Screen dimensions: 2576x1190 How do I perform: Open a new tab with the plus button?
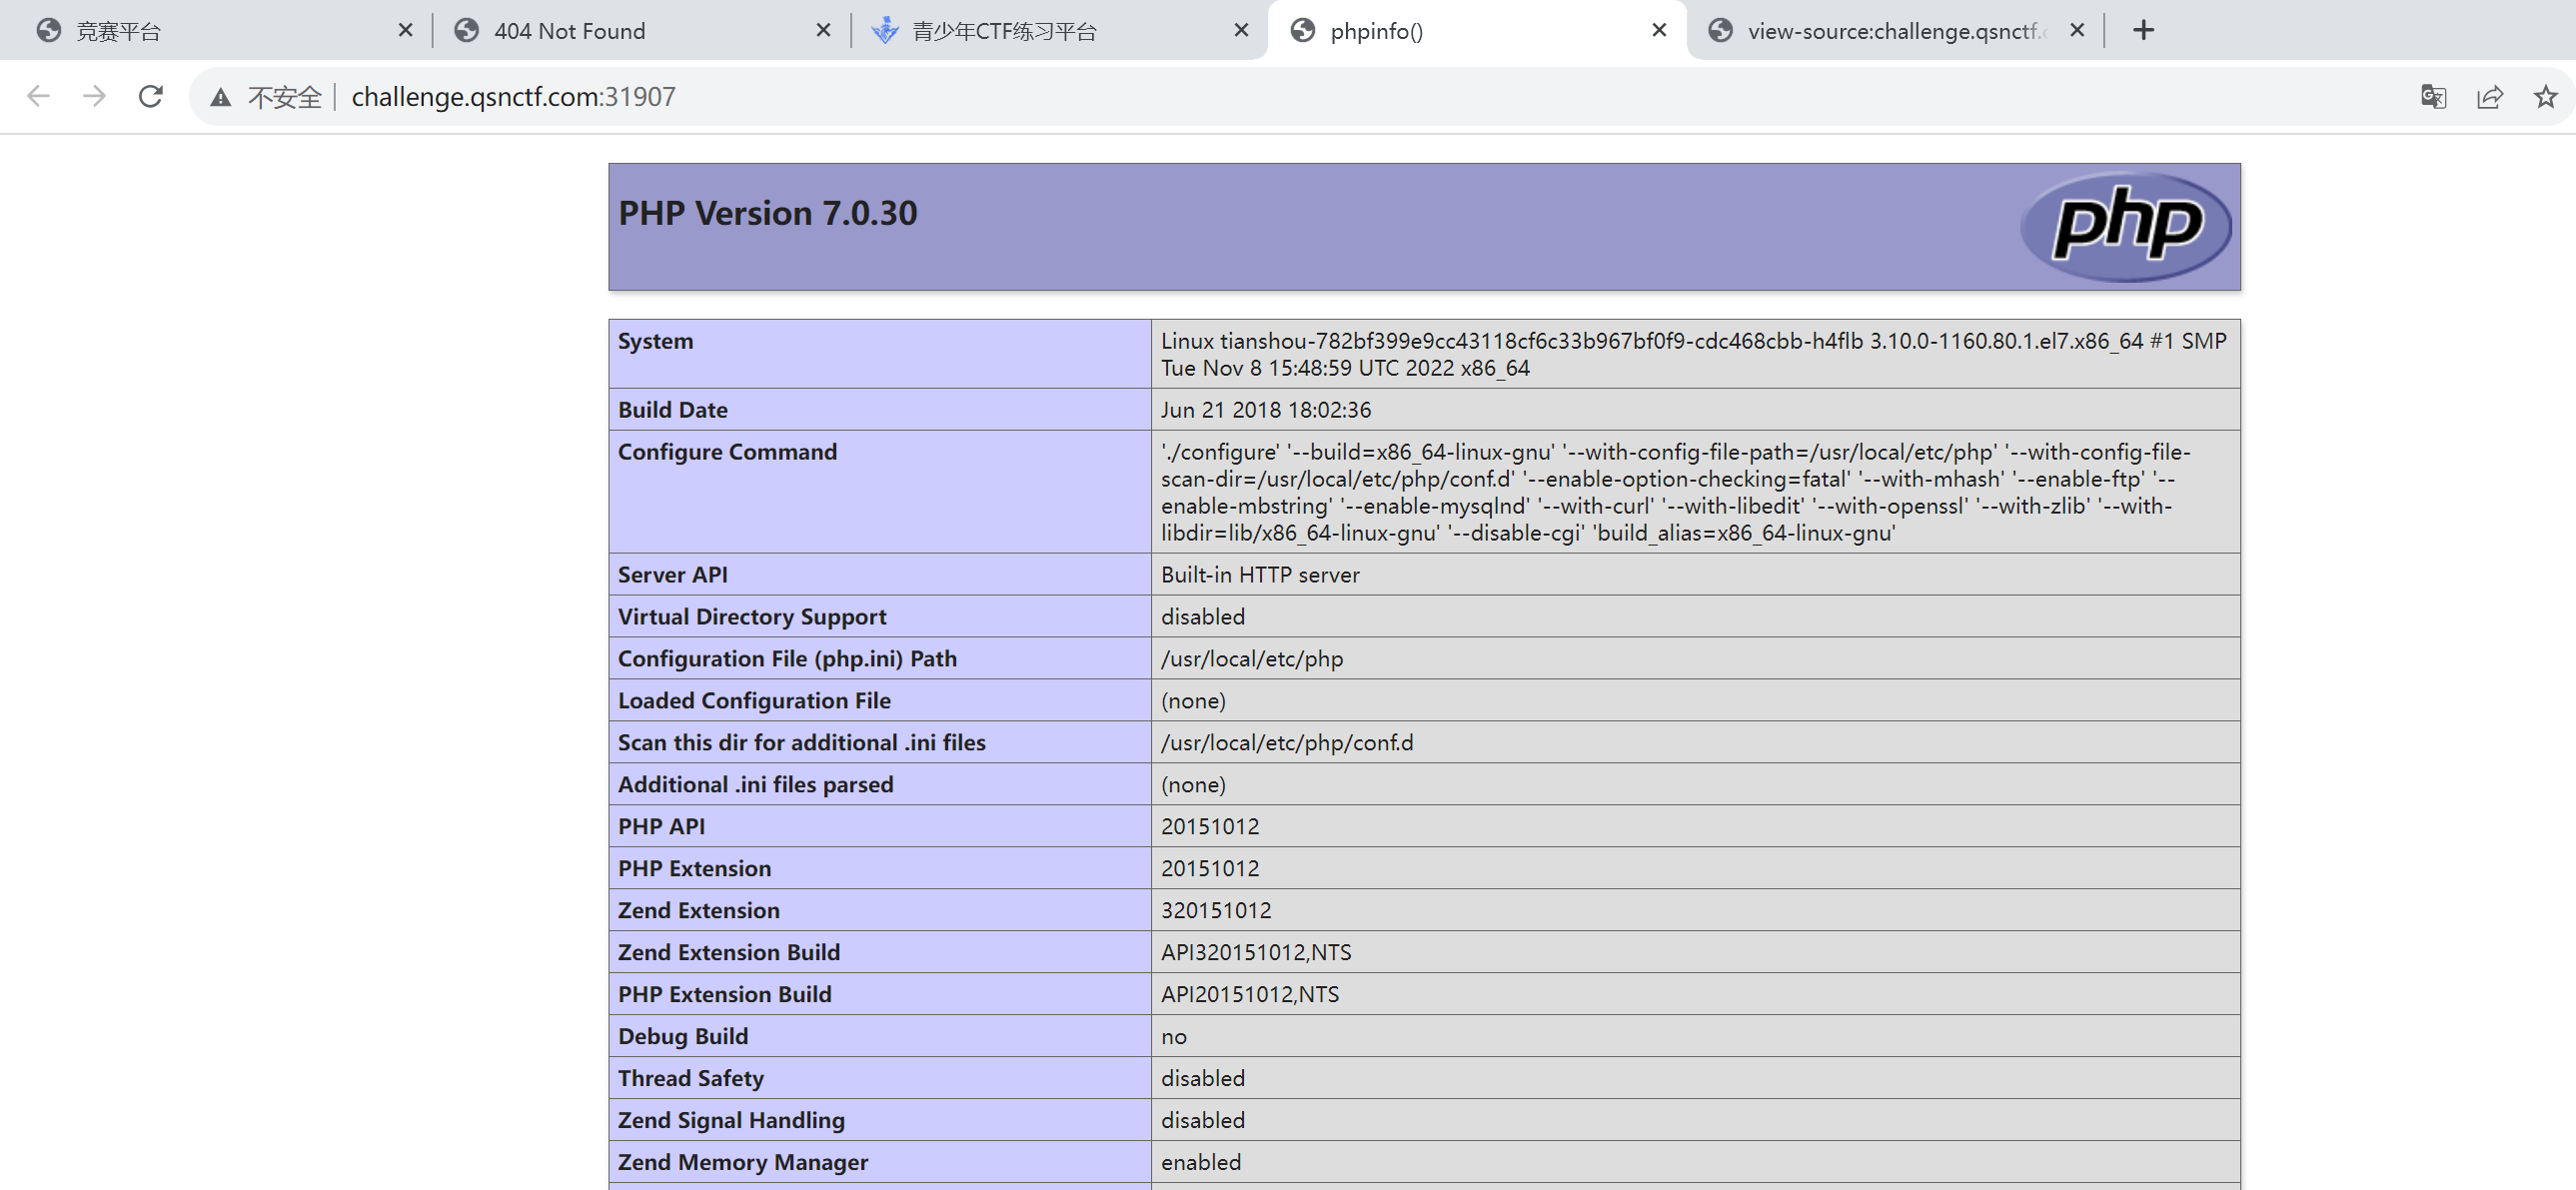pos(2143,30)
